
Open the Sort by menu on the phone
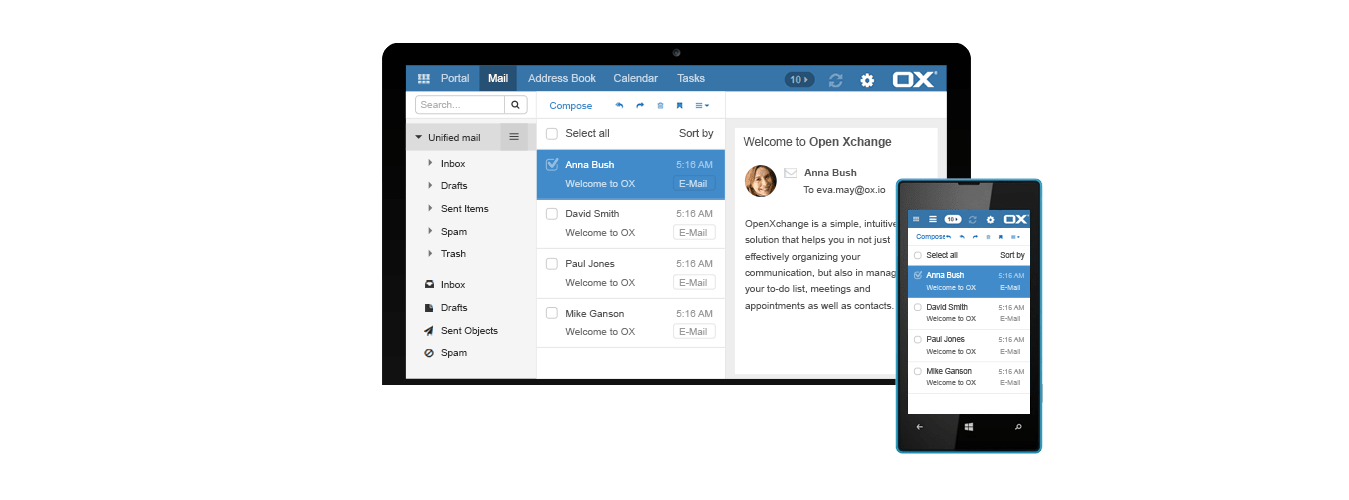tap(1012, 255)
